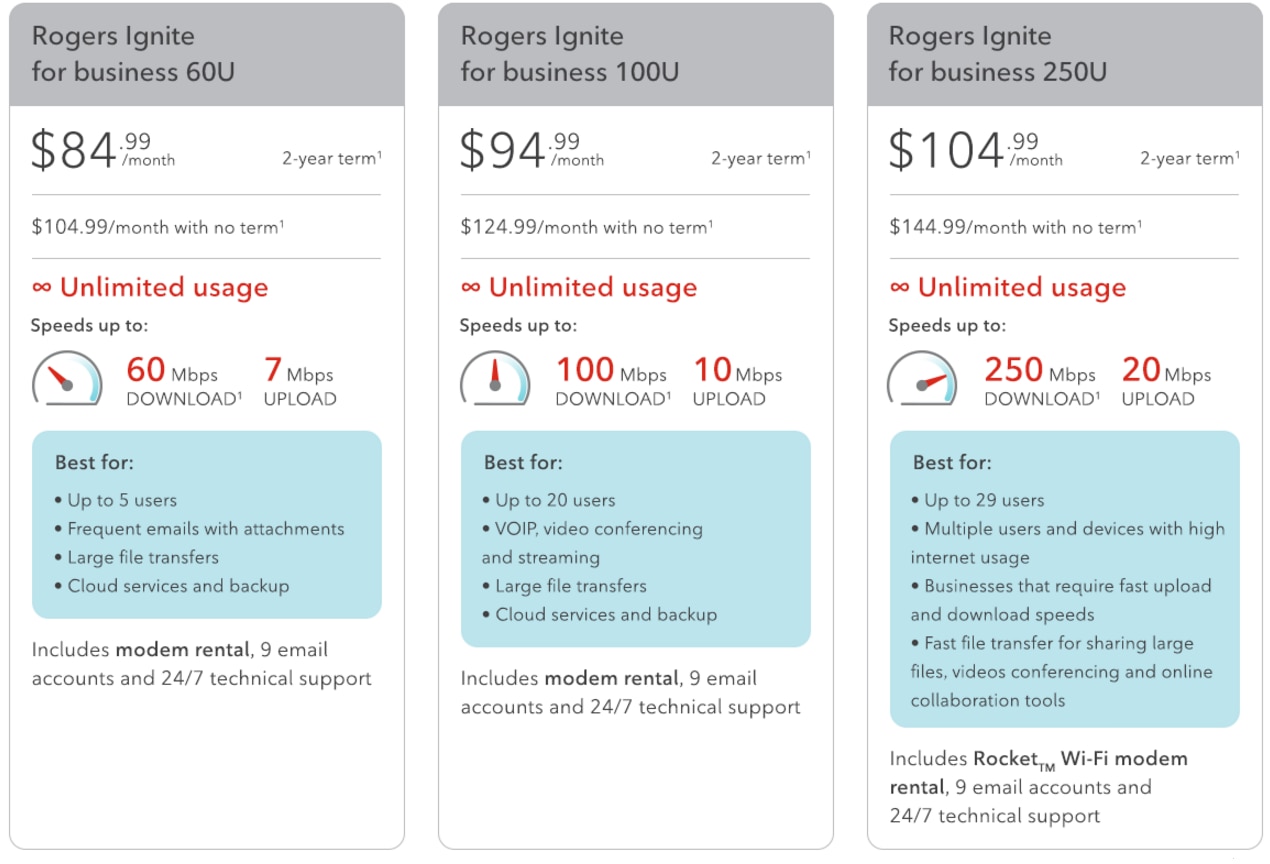Click the $94.99/month price
This screenshot has height=864, width=1270.
[532, 150]
